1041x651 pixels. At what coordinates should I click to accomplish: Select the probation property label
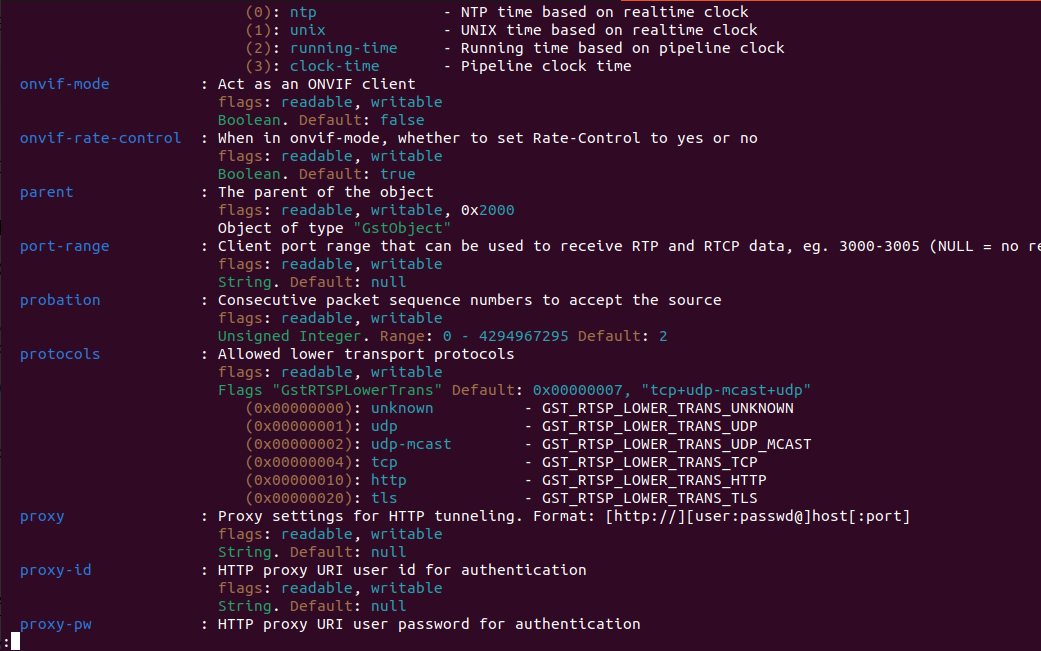tap(60, 300)
